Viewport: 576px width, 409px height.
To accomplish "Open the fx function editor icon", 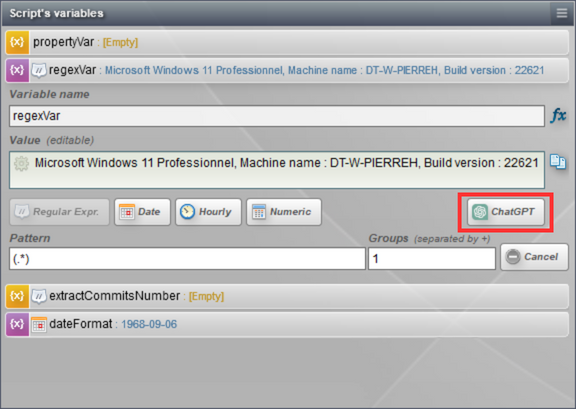I will point(558,116).
